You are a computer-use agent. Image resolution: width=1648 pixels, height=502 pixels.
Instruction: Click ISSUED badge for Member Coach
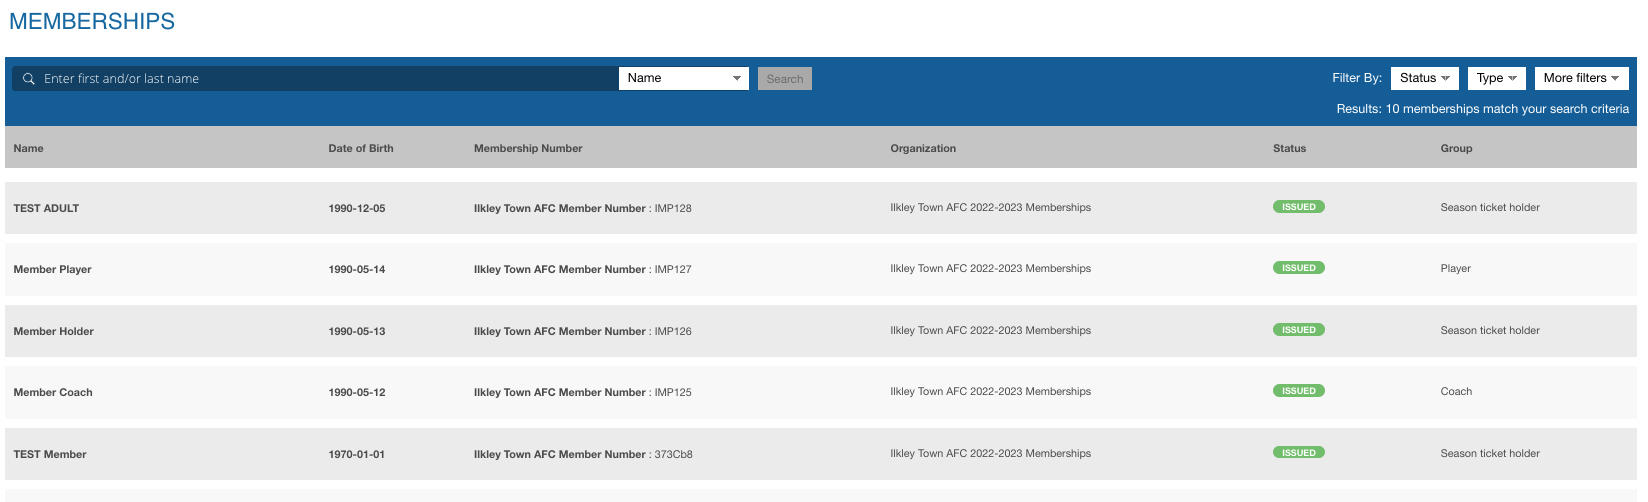(x=1298, y=391)
